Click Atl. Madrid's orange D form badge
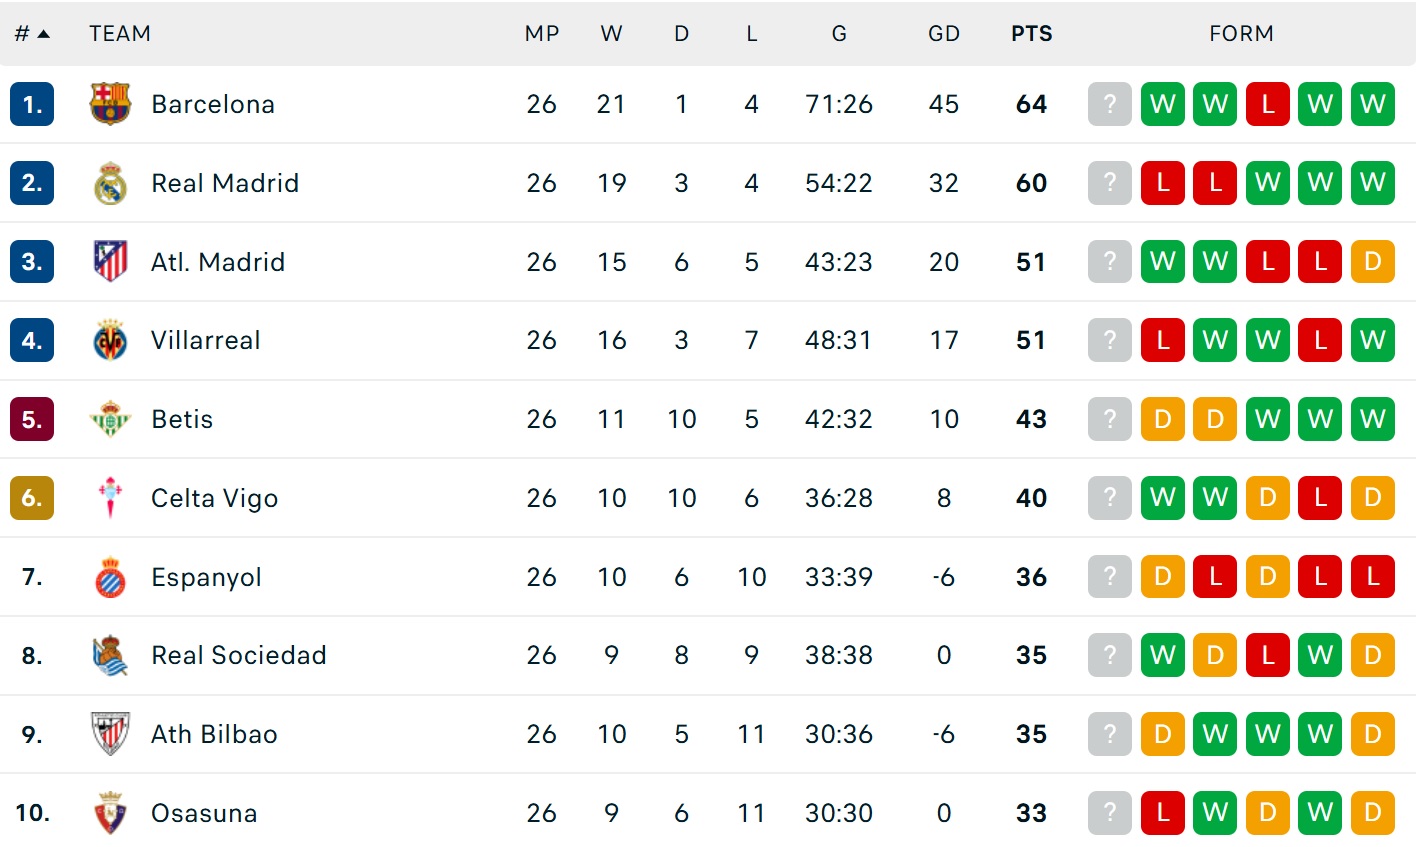Viewport: 1416px width, 847px height. pyautogui.click(x=1372, y=262)
